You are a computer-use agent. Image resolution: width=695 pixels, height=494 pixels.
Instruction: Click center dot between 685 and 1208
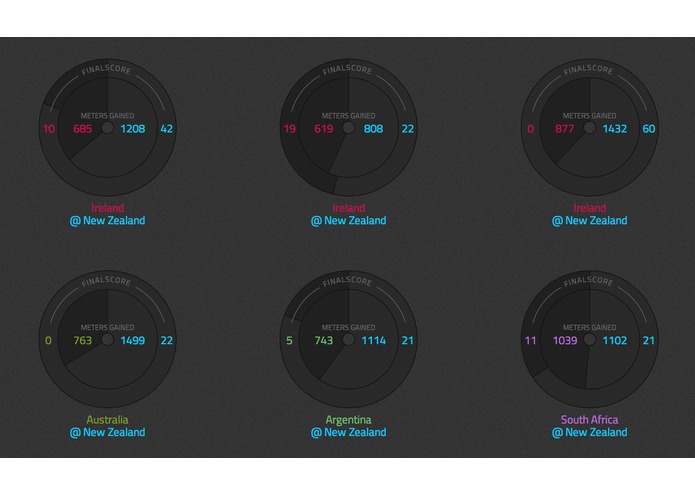pyautogui.click(x=108, y=128)
